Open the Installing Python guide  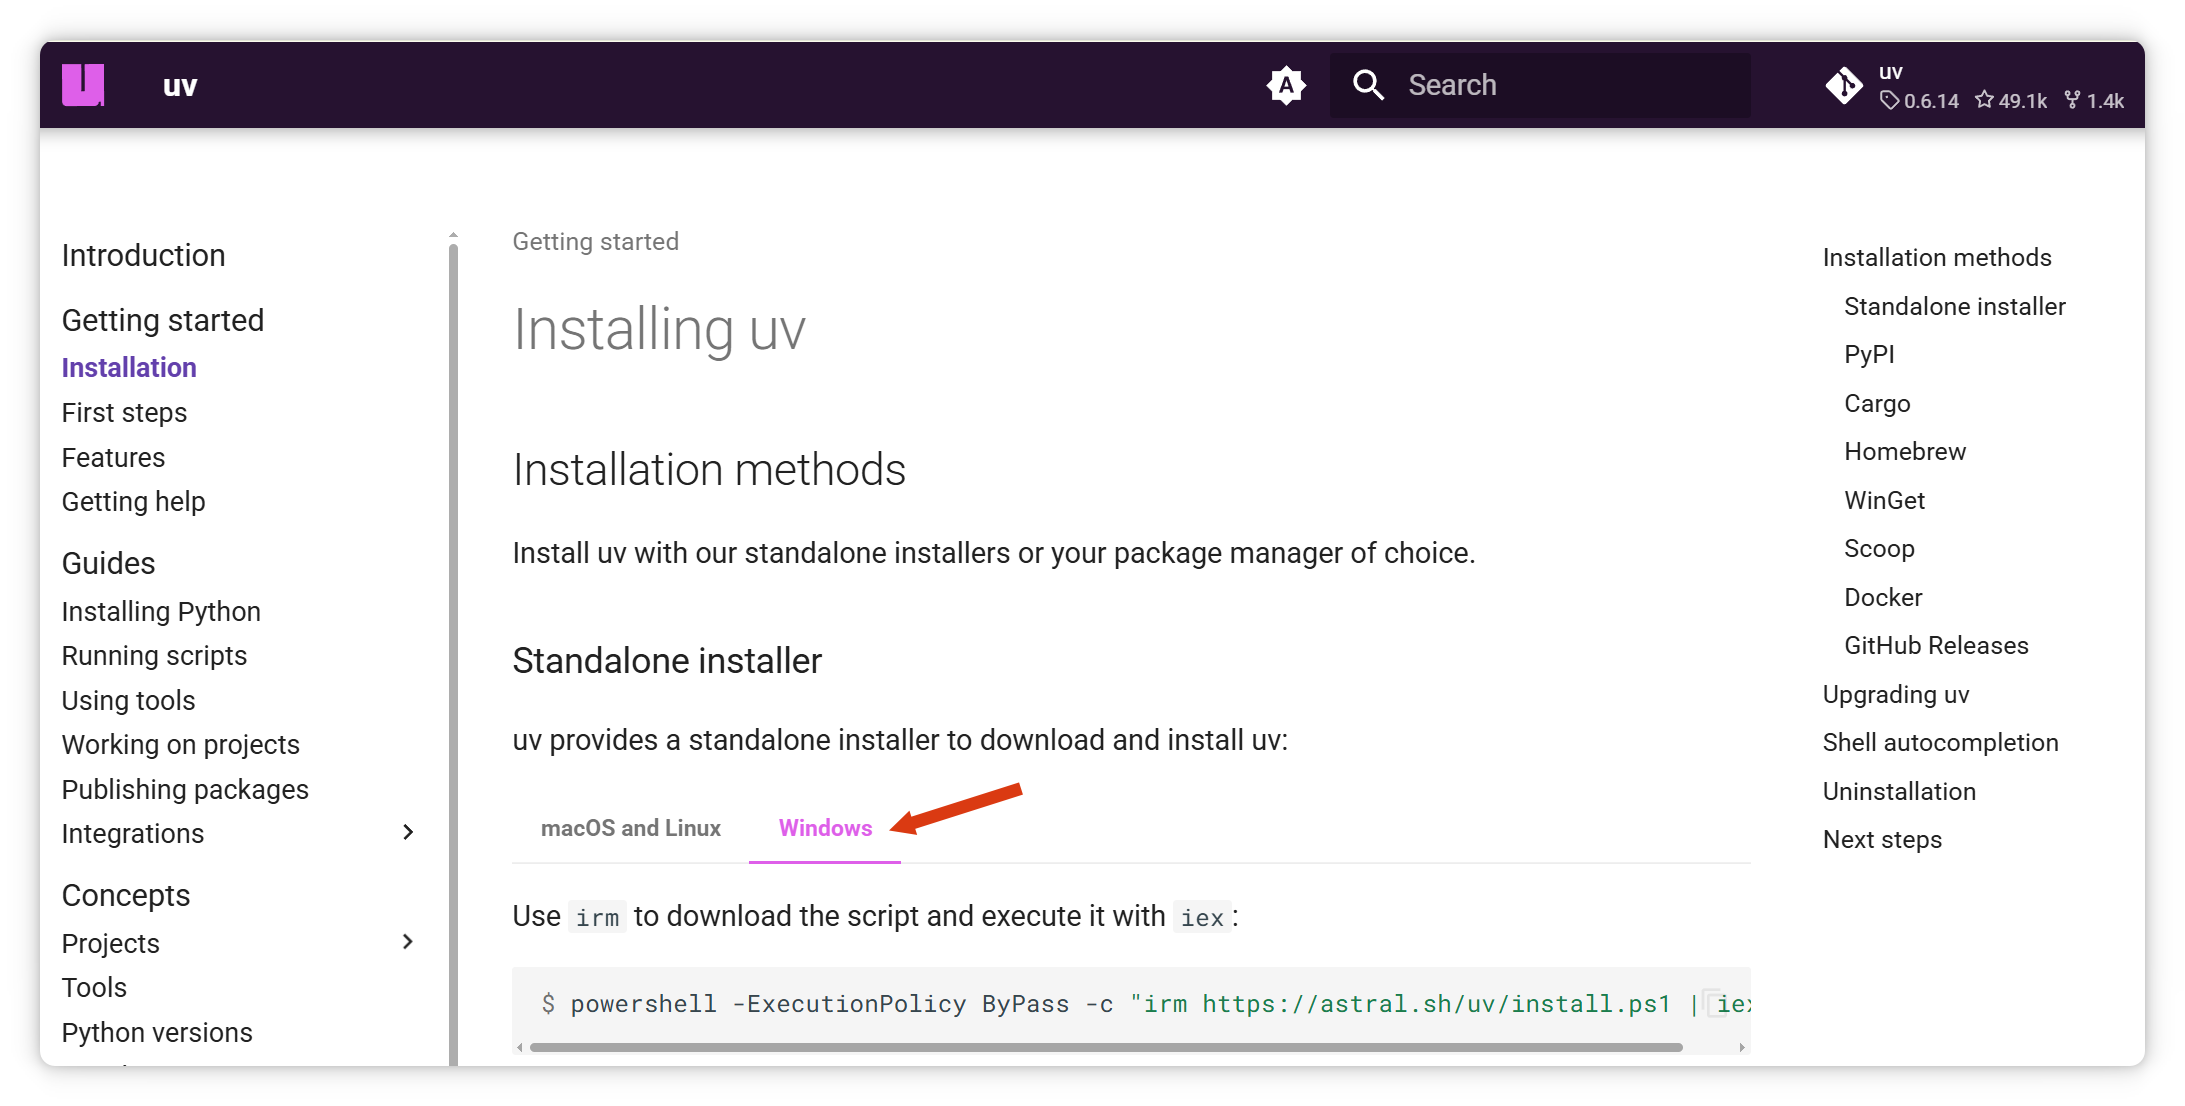(161, 611)
